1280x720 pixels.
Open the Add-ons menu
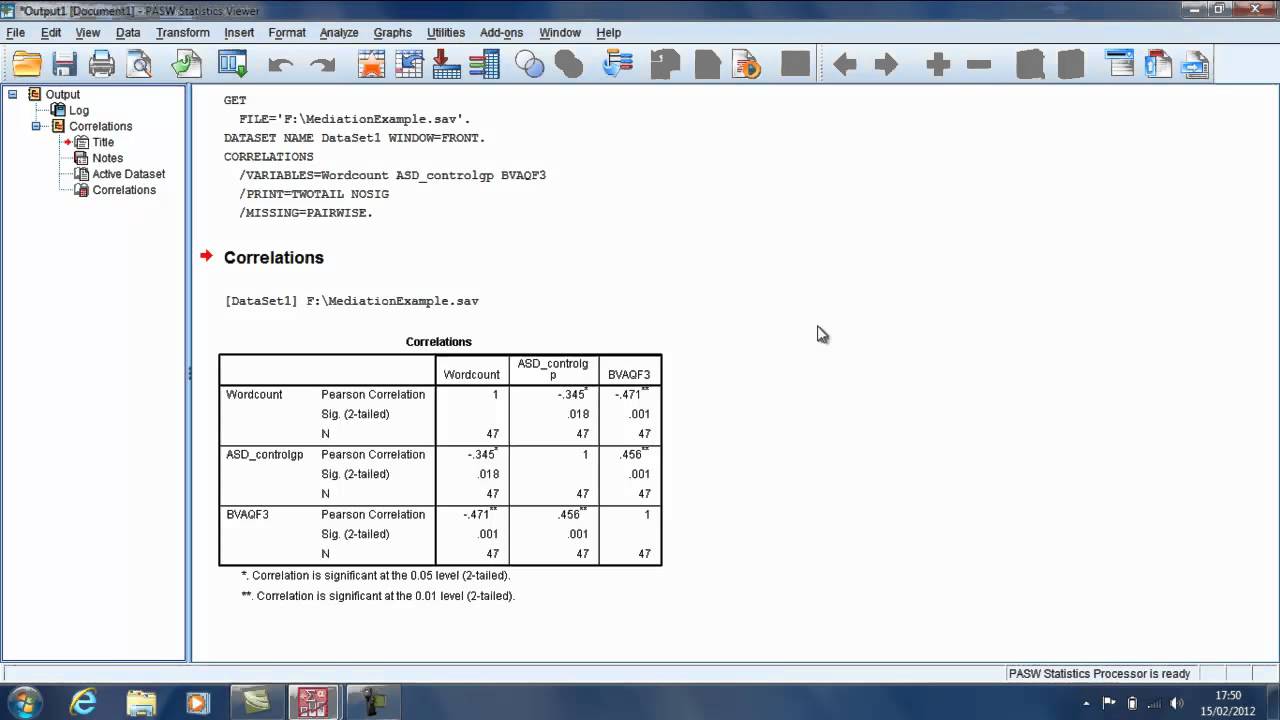(x=501, y=33)
